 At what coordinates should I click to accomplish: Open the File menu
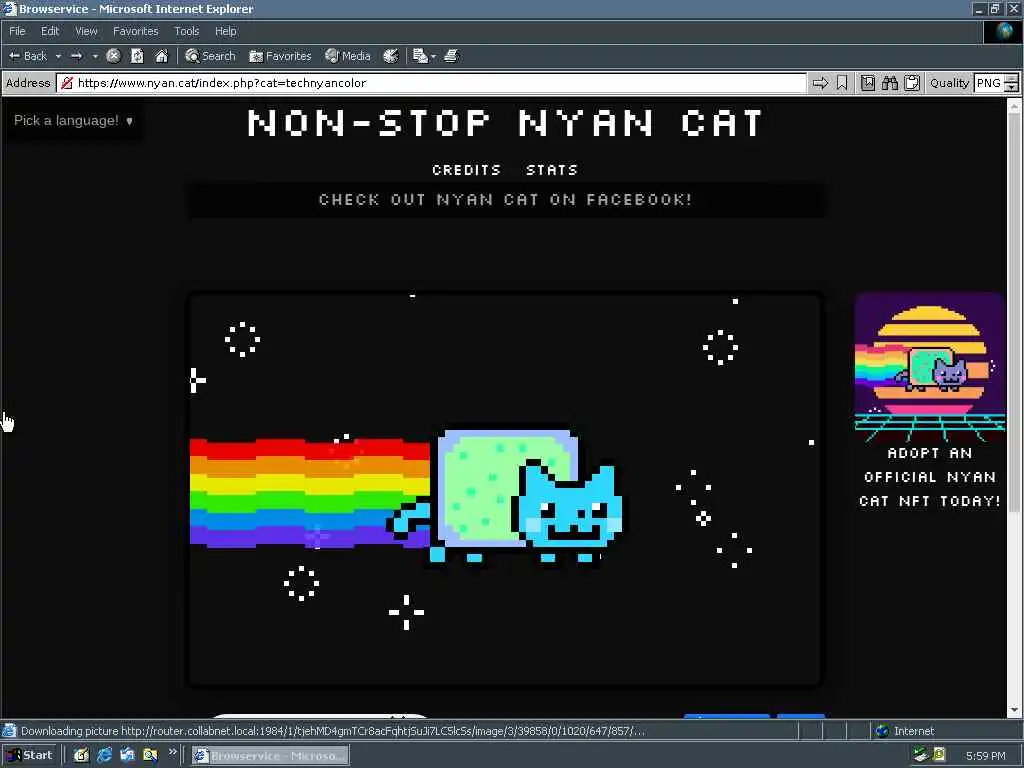17,31
